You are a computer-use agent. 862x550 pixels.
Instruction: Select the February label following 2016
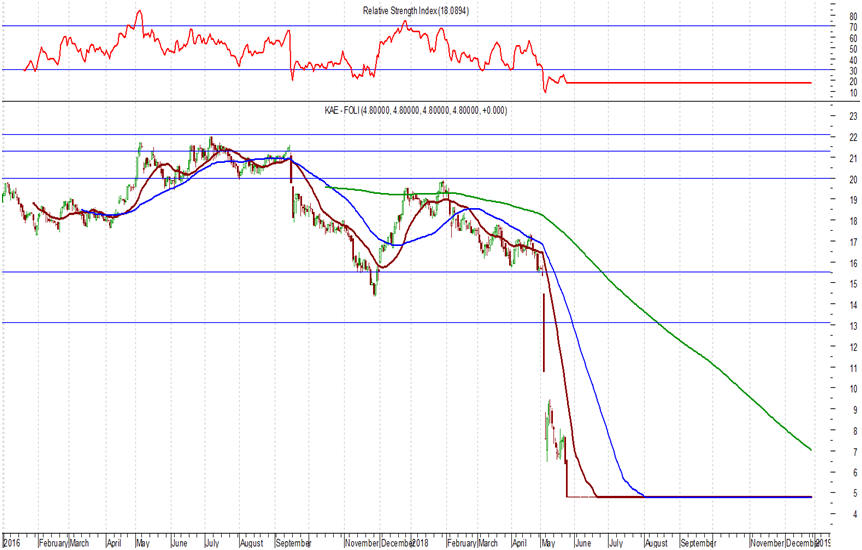(53, 543)
